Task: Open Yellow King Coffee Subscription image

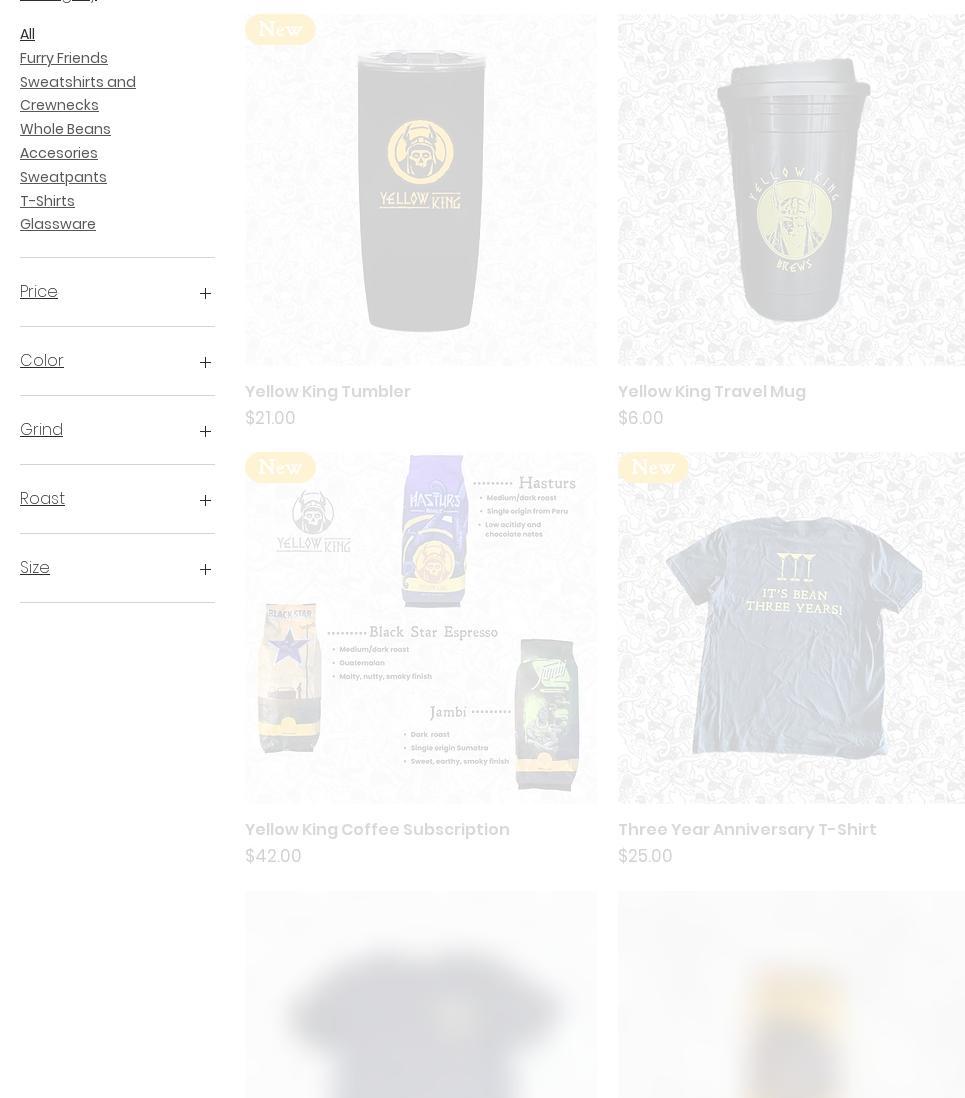Action: (x=421, y=627)
